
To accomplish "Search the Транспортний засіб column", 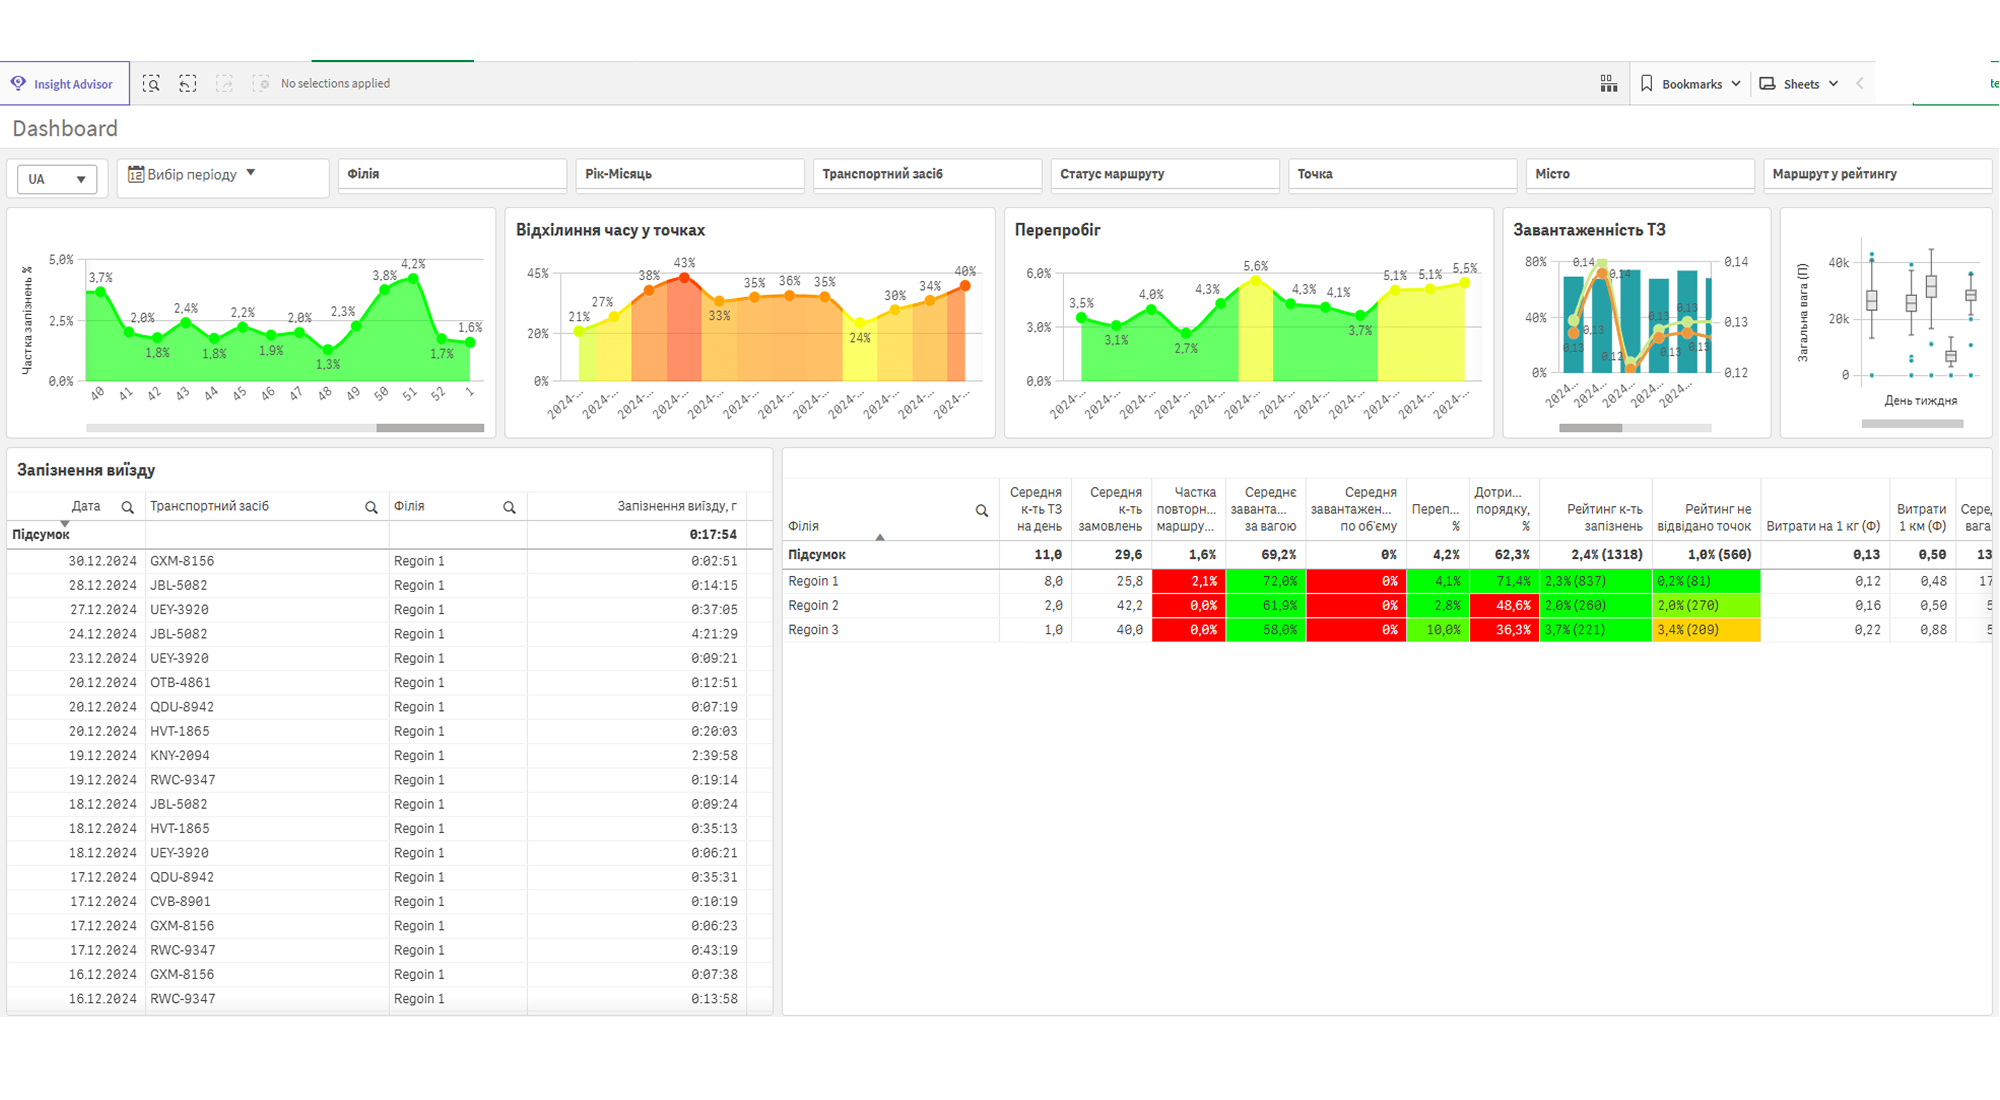I will (x=371, y=507).
